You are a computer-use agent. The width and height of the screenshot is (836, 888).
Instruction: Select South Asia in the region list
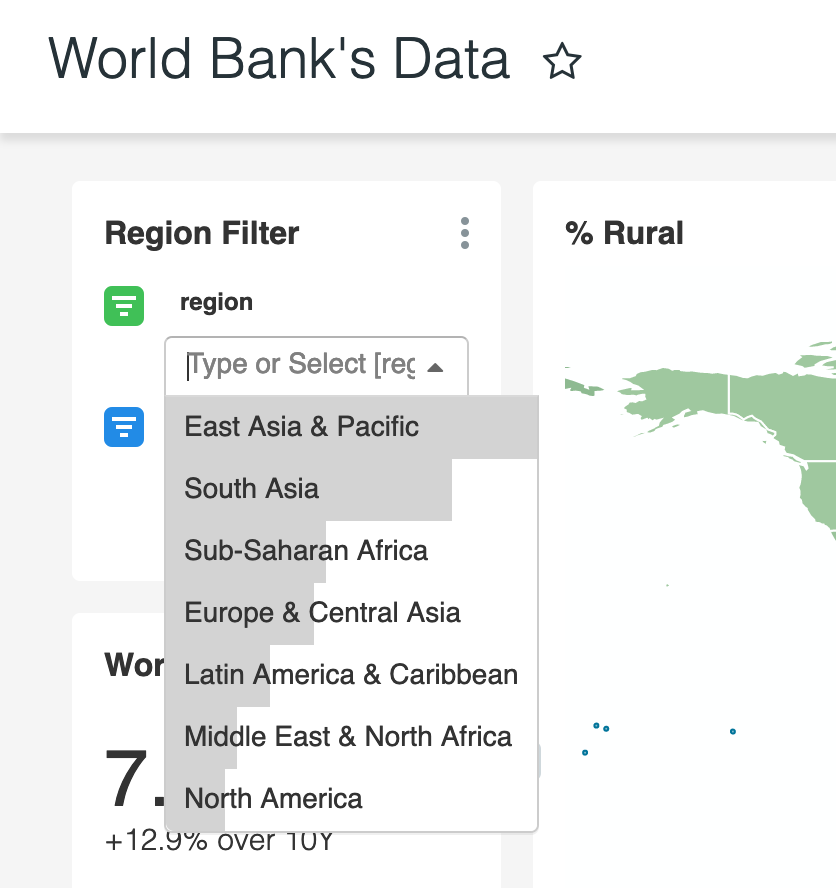250,489
